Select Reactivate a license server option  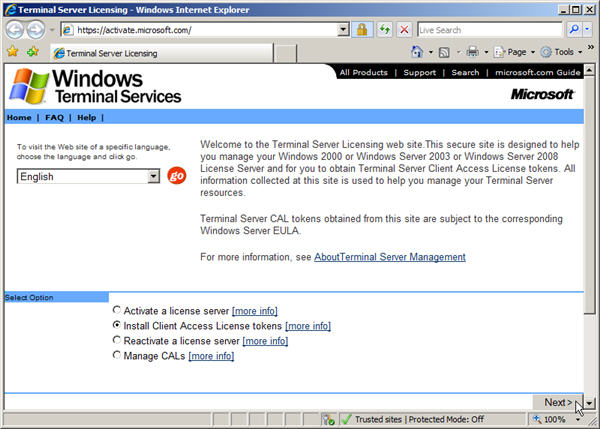pos(117,340)
